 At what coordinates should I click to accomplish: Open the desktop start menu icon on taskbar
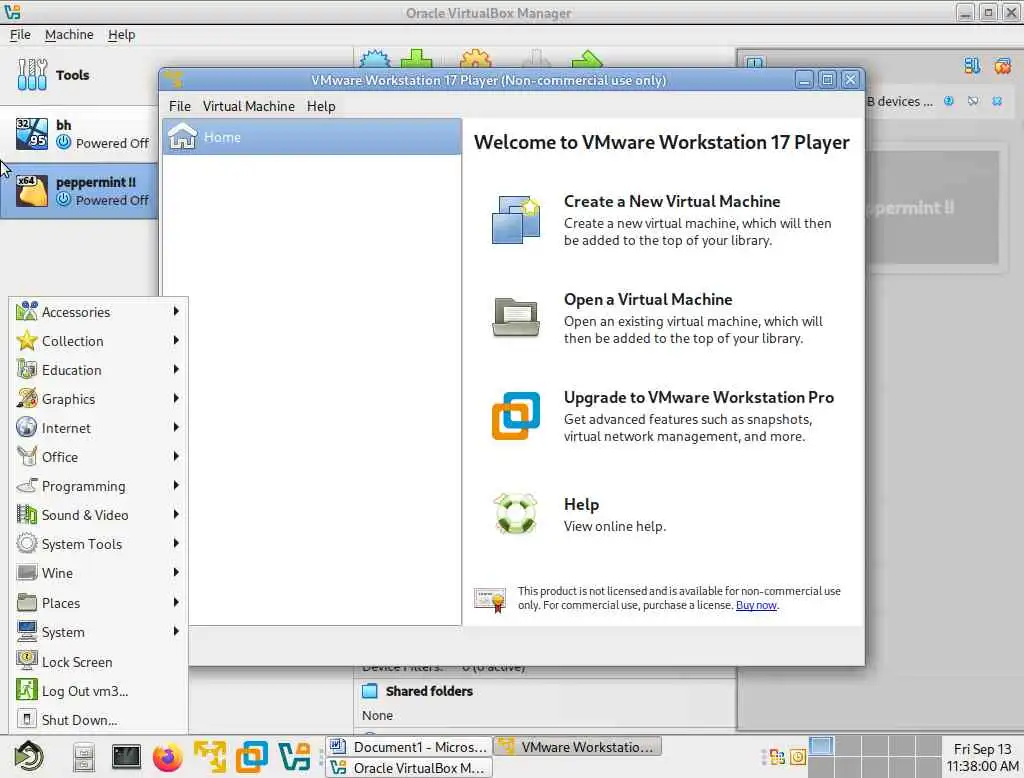coord(28,757)
